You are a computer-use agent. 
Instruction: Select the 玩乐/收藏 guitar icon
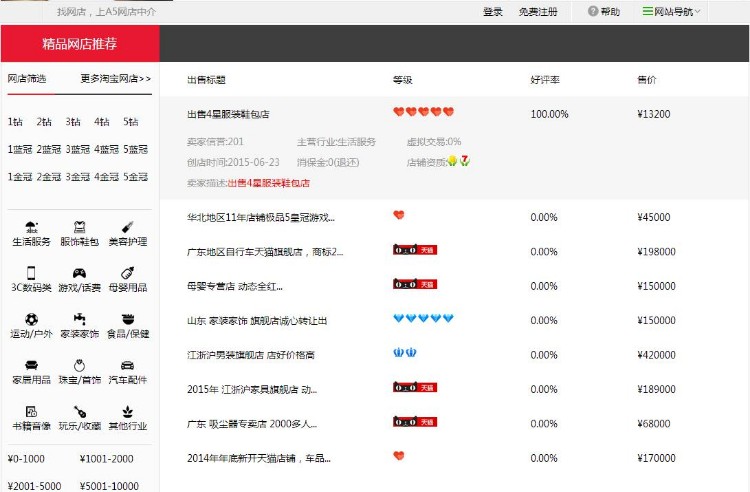coord(79,411)
